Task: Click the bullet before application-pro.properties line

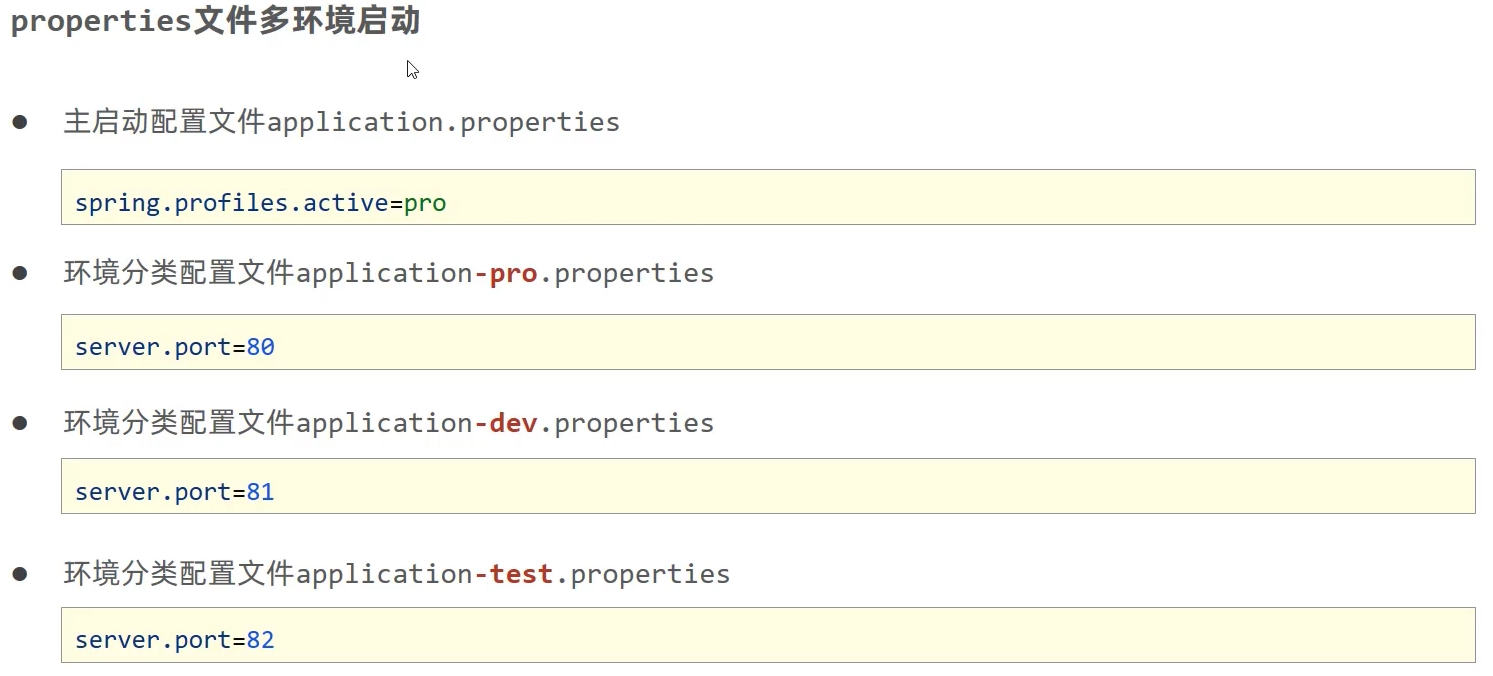Action: point(19,273)
